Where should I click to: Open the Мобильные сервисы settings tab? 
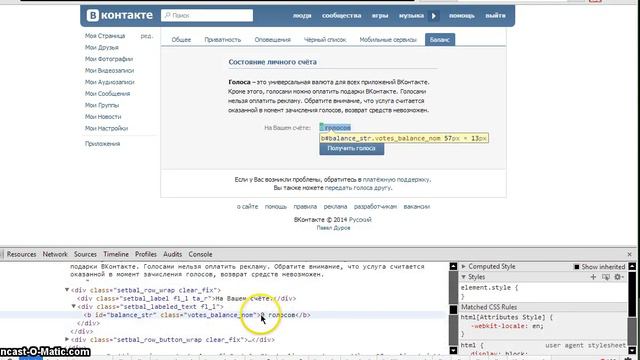click(388, 40)
